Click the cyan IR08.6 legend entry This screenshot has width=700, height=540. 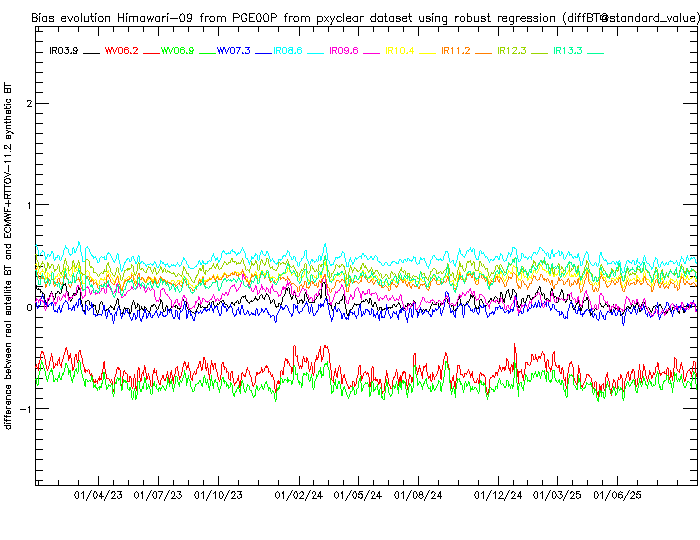pos(288,50)
